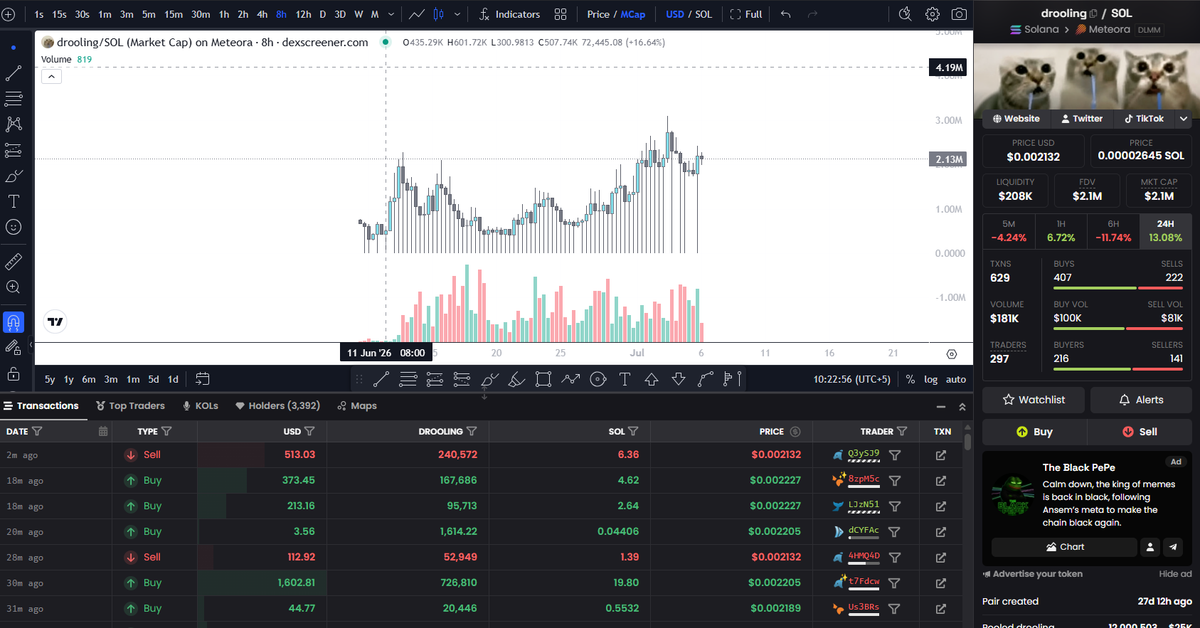Open the token TikTok link
The height and width of the screenshot is (628, 1200).
point(1143,118)
